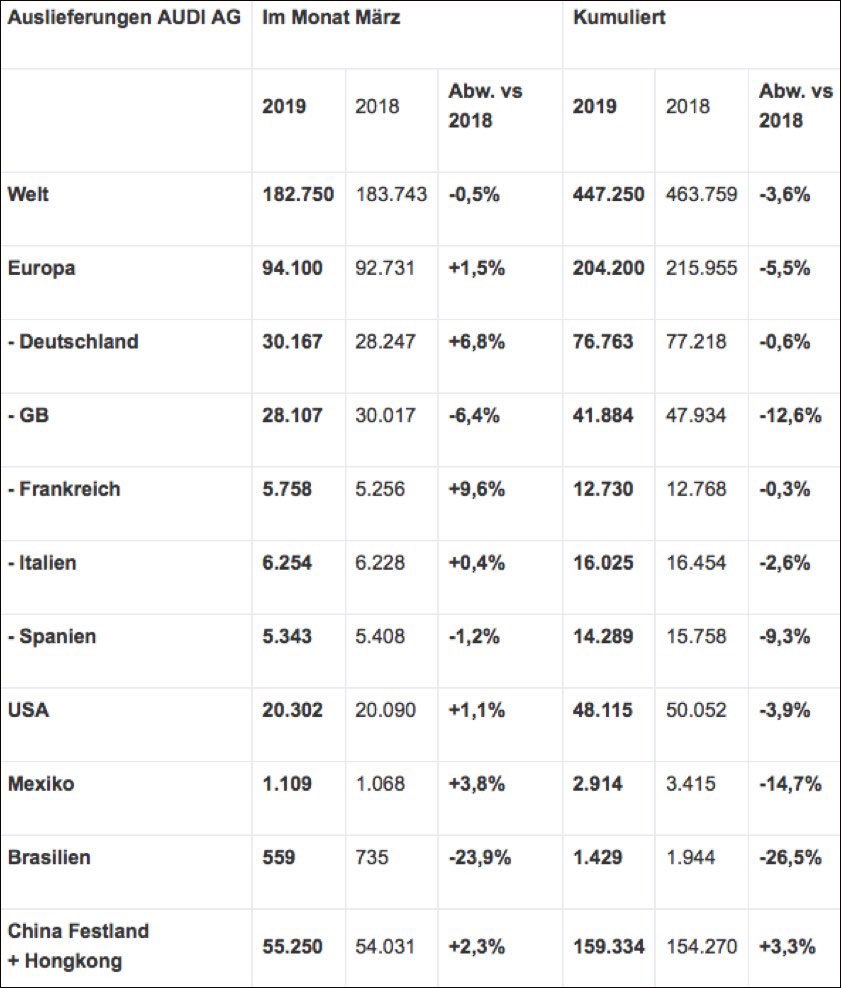The height and width of the screenshot is (988, 841).
Task: Click the 'USA' row label
Action: [x=28, y=711]
